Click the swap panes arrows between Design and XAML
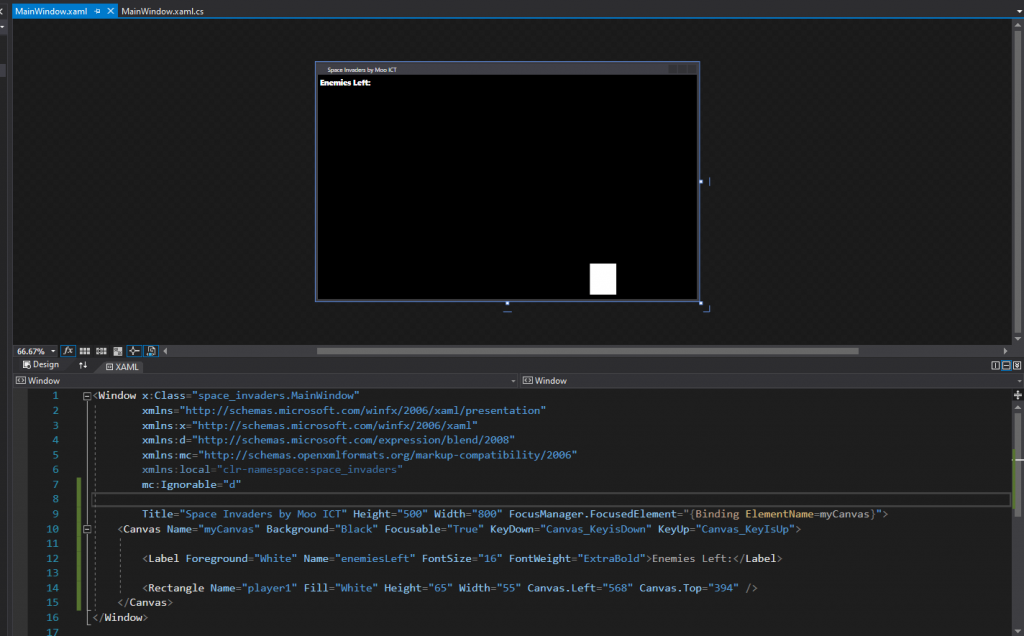Image resolution: width=1024 pixels, height=636 pixels. point(82,364)
